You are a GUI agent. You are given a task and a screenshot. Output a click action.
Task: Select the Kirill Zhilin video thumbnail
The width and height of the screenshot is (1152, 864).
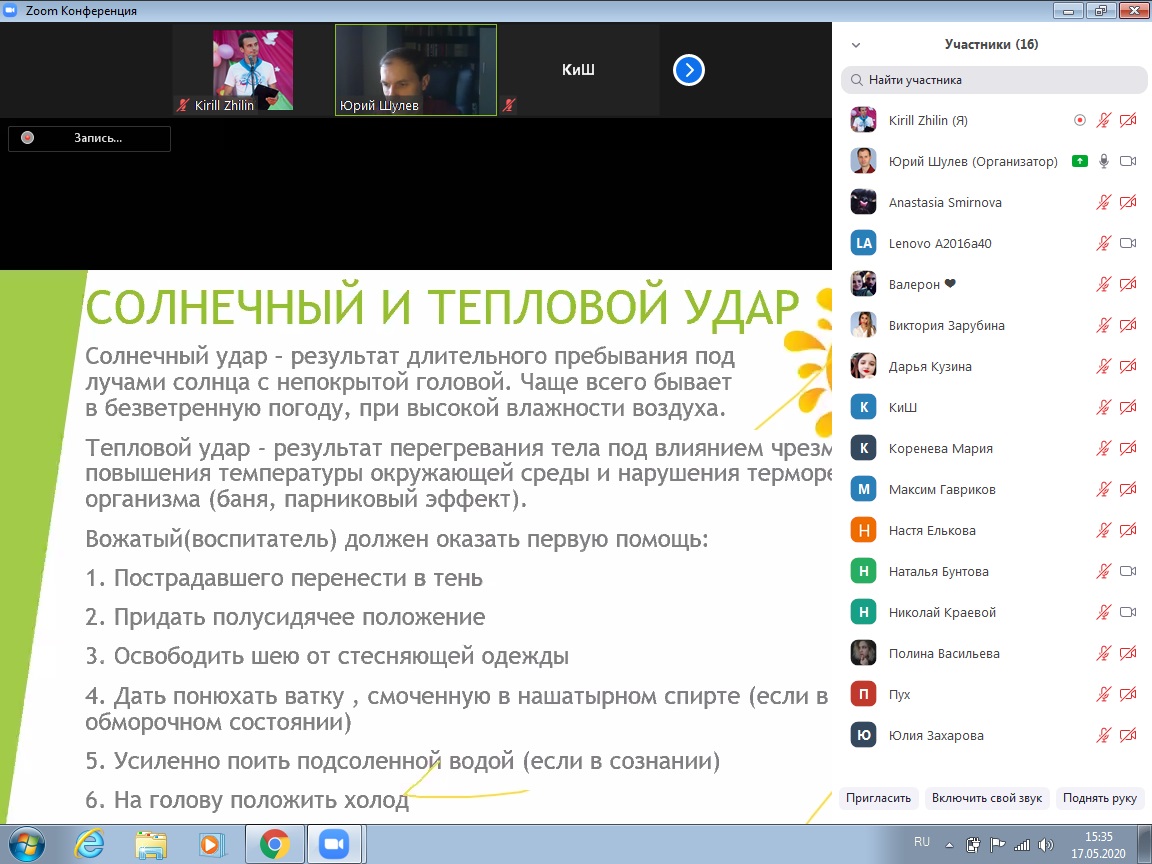253,70
